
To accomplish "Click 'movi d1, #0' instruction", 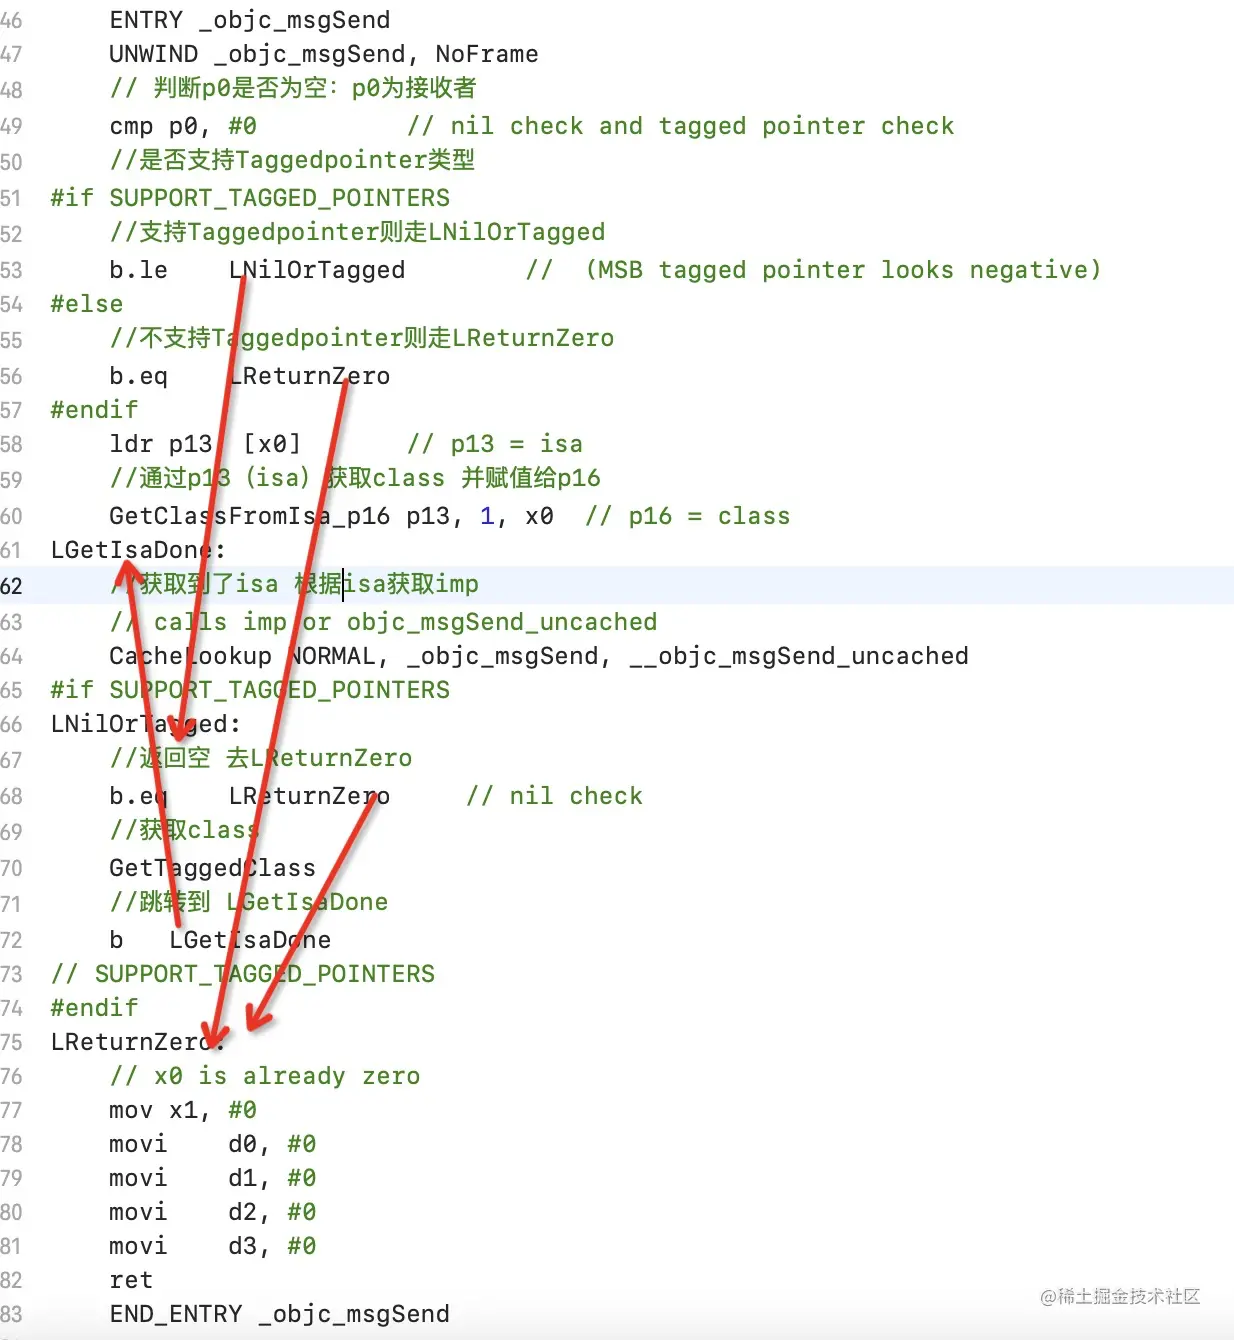I will 213,1178.
